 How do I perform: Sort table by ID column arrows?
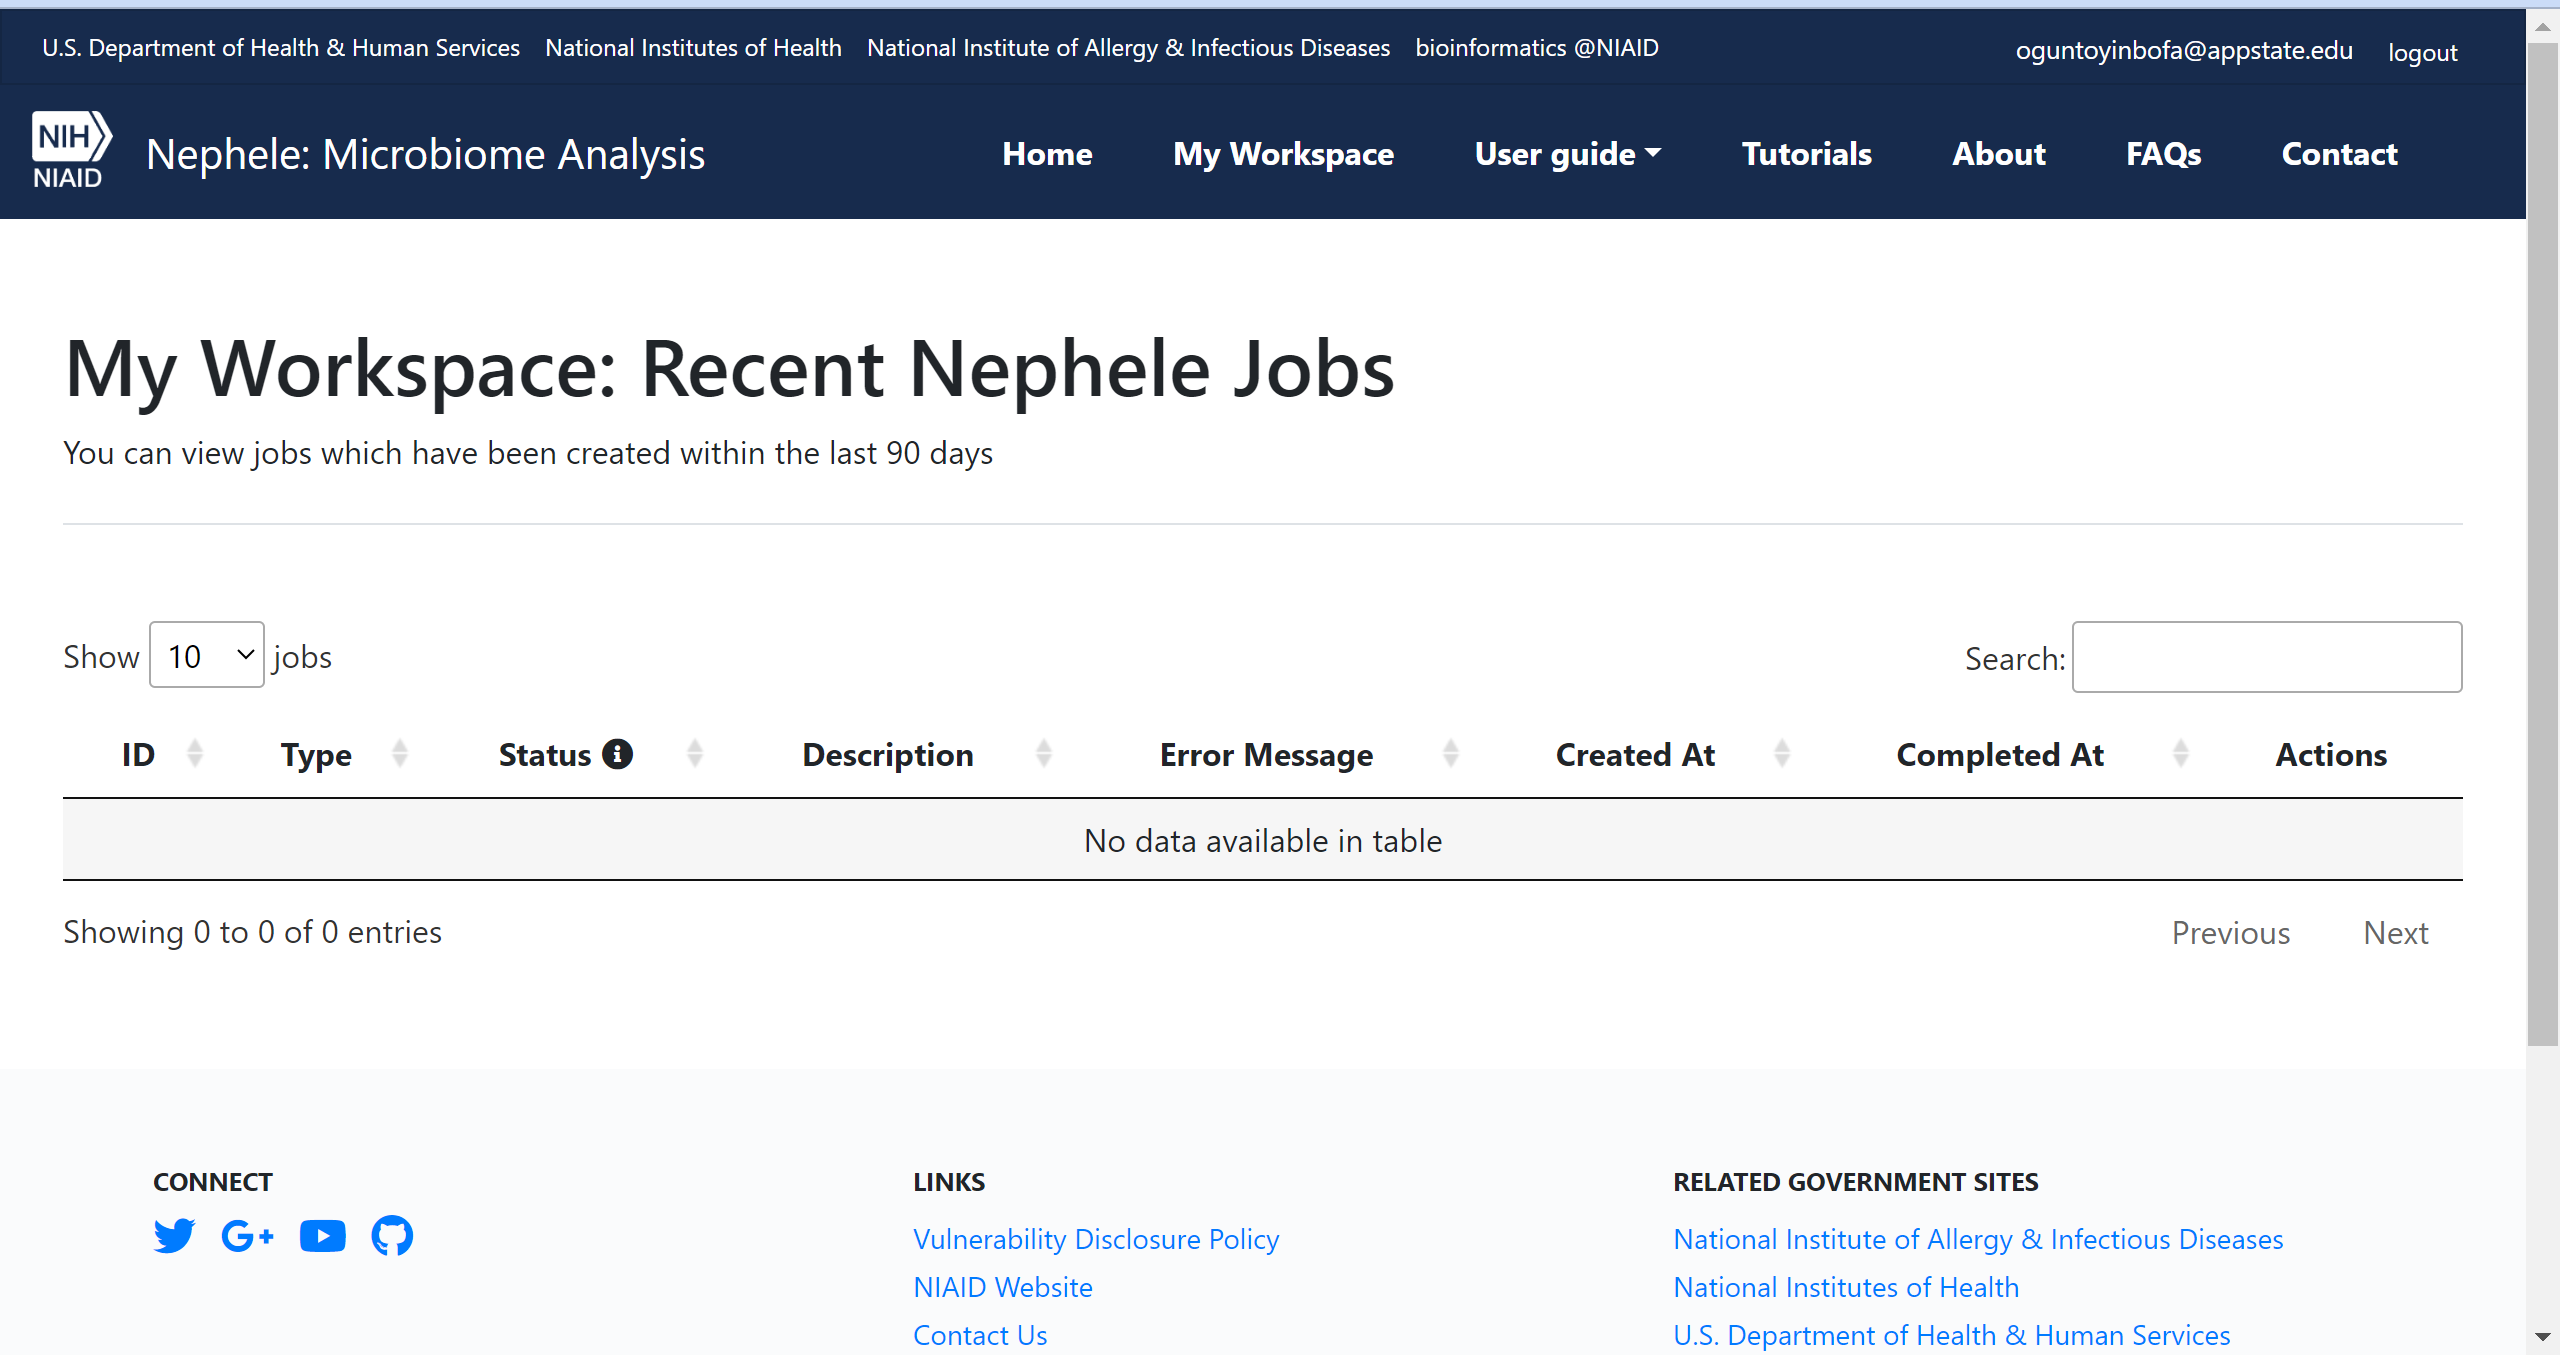tap(195, 754)
